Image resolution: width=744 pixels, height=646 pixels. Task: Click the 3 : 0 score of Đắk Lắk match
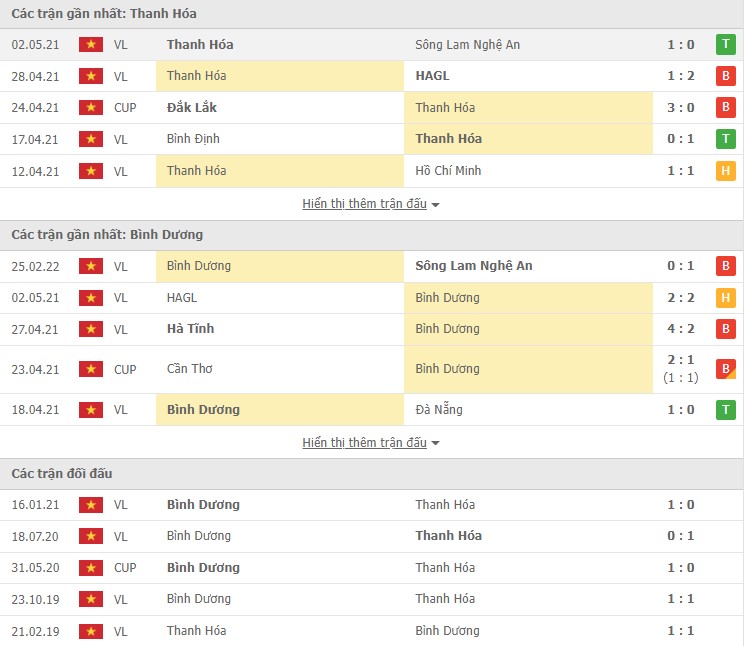click(x=681, y=108)
